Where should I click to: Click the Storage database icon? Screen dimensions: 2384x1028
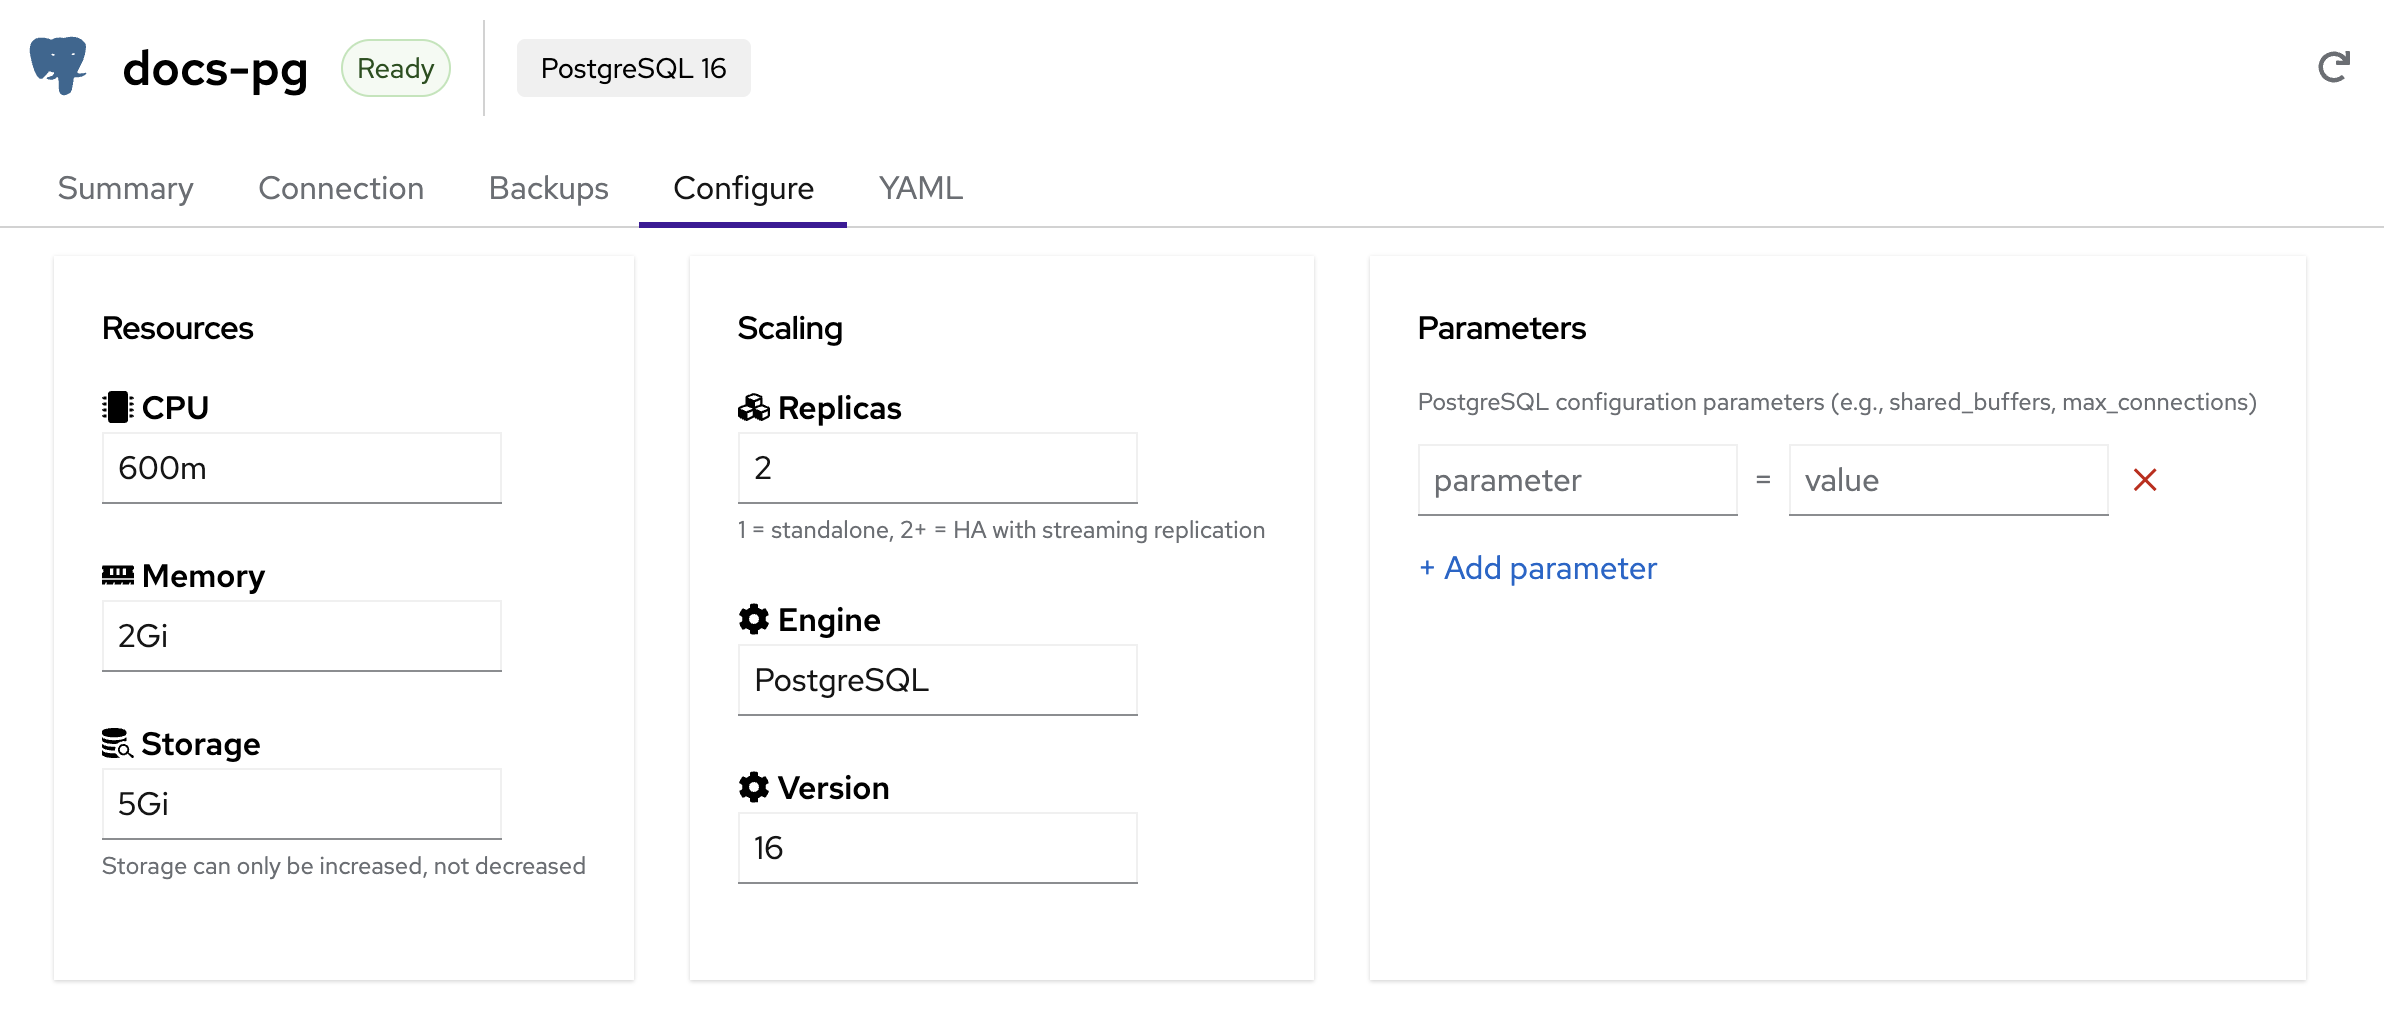[117, 743]
